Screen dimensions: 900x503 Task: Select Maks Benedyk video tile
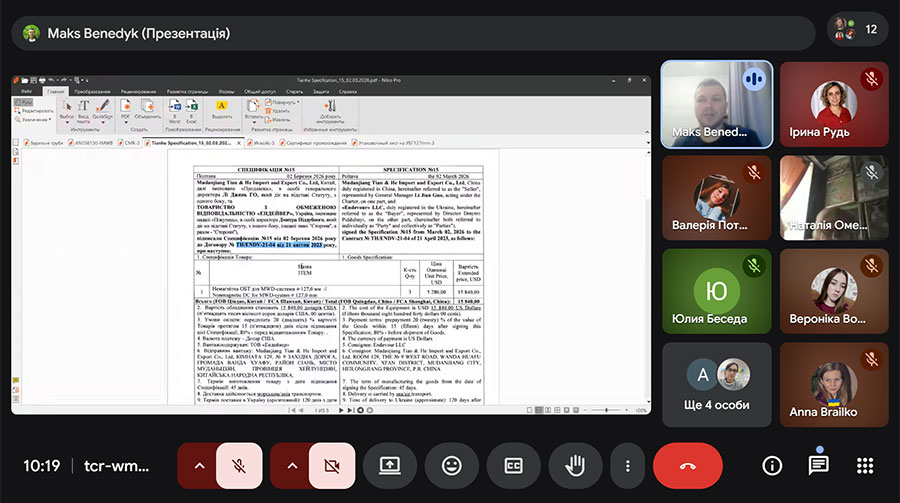716,105
